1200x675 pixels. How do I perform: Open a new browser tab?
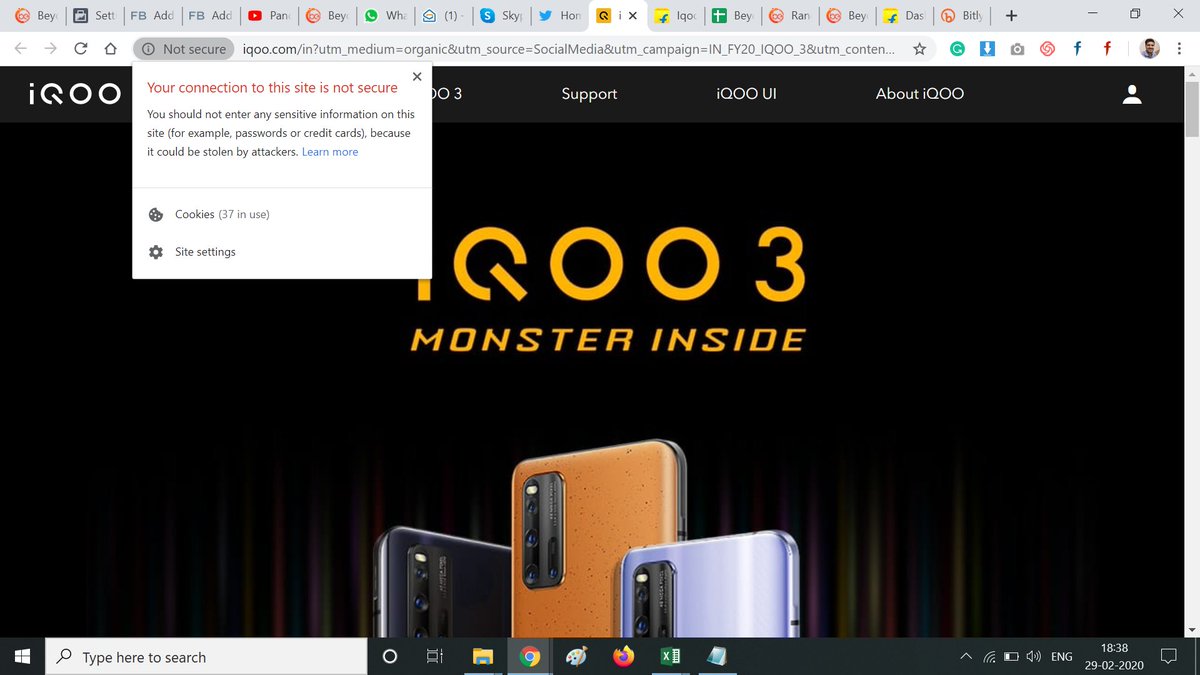(x=1011, y=16)
